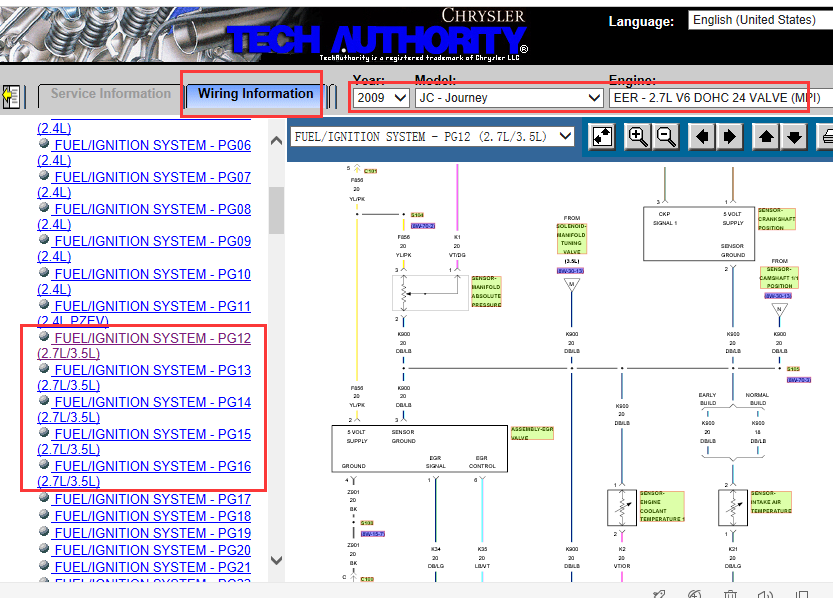The image size is (833, 598).
Task: Select the Wiring Information tab
Action: click(255, 94)
